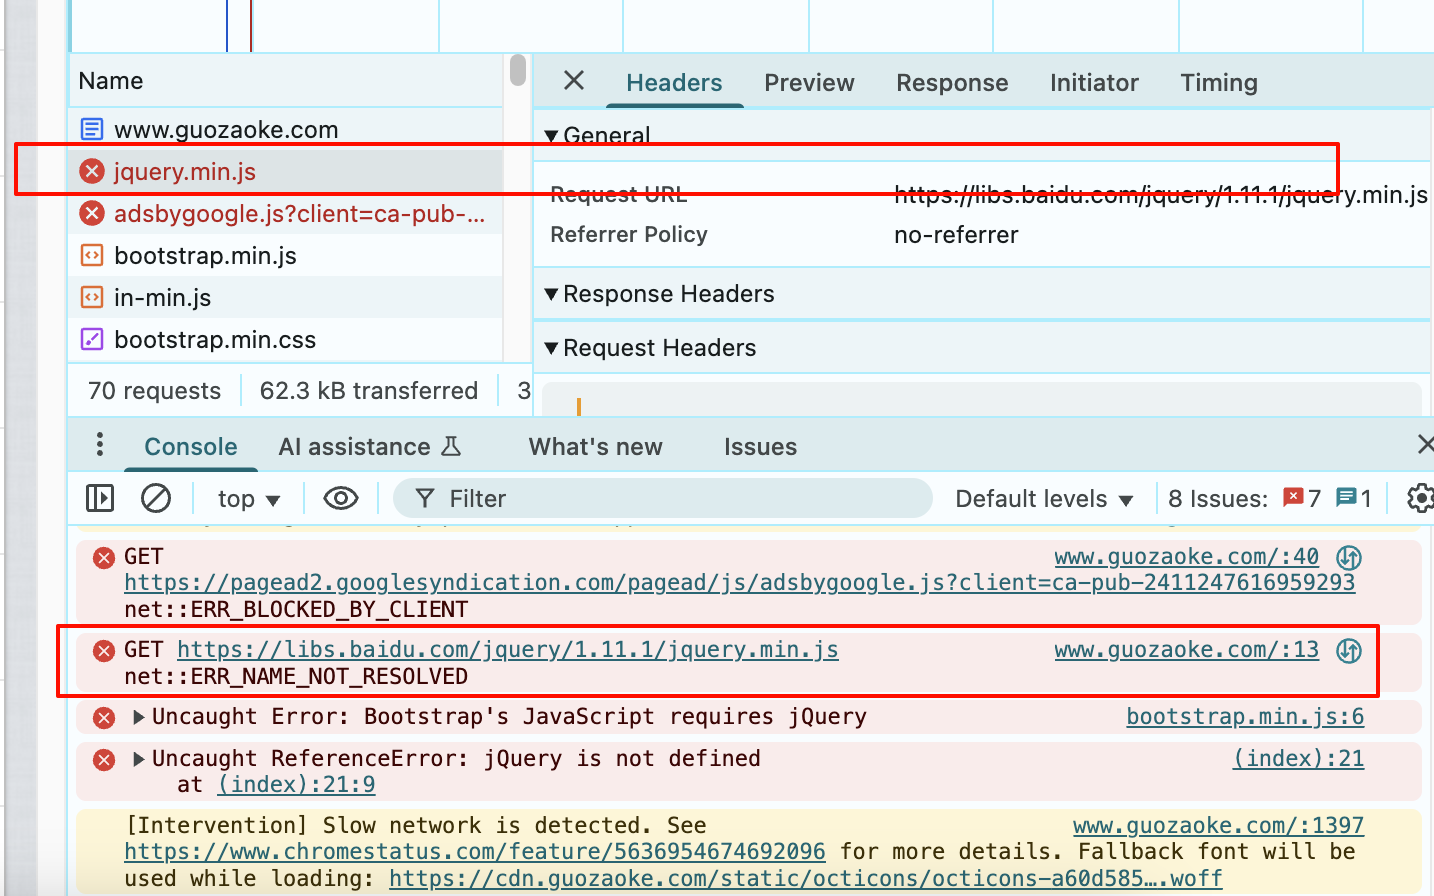This screenshot has height=896, width=1434.
Task: Open the 8 Issues counter
Action: (x=1270, y=499)
